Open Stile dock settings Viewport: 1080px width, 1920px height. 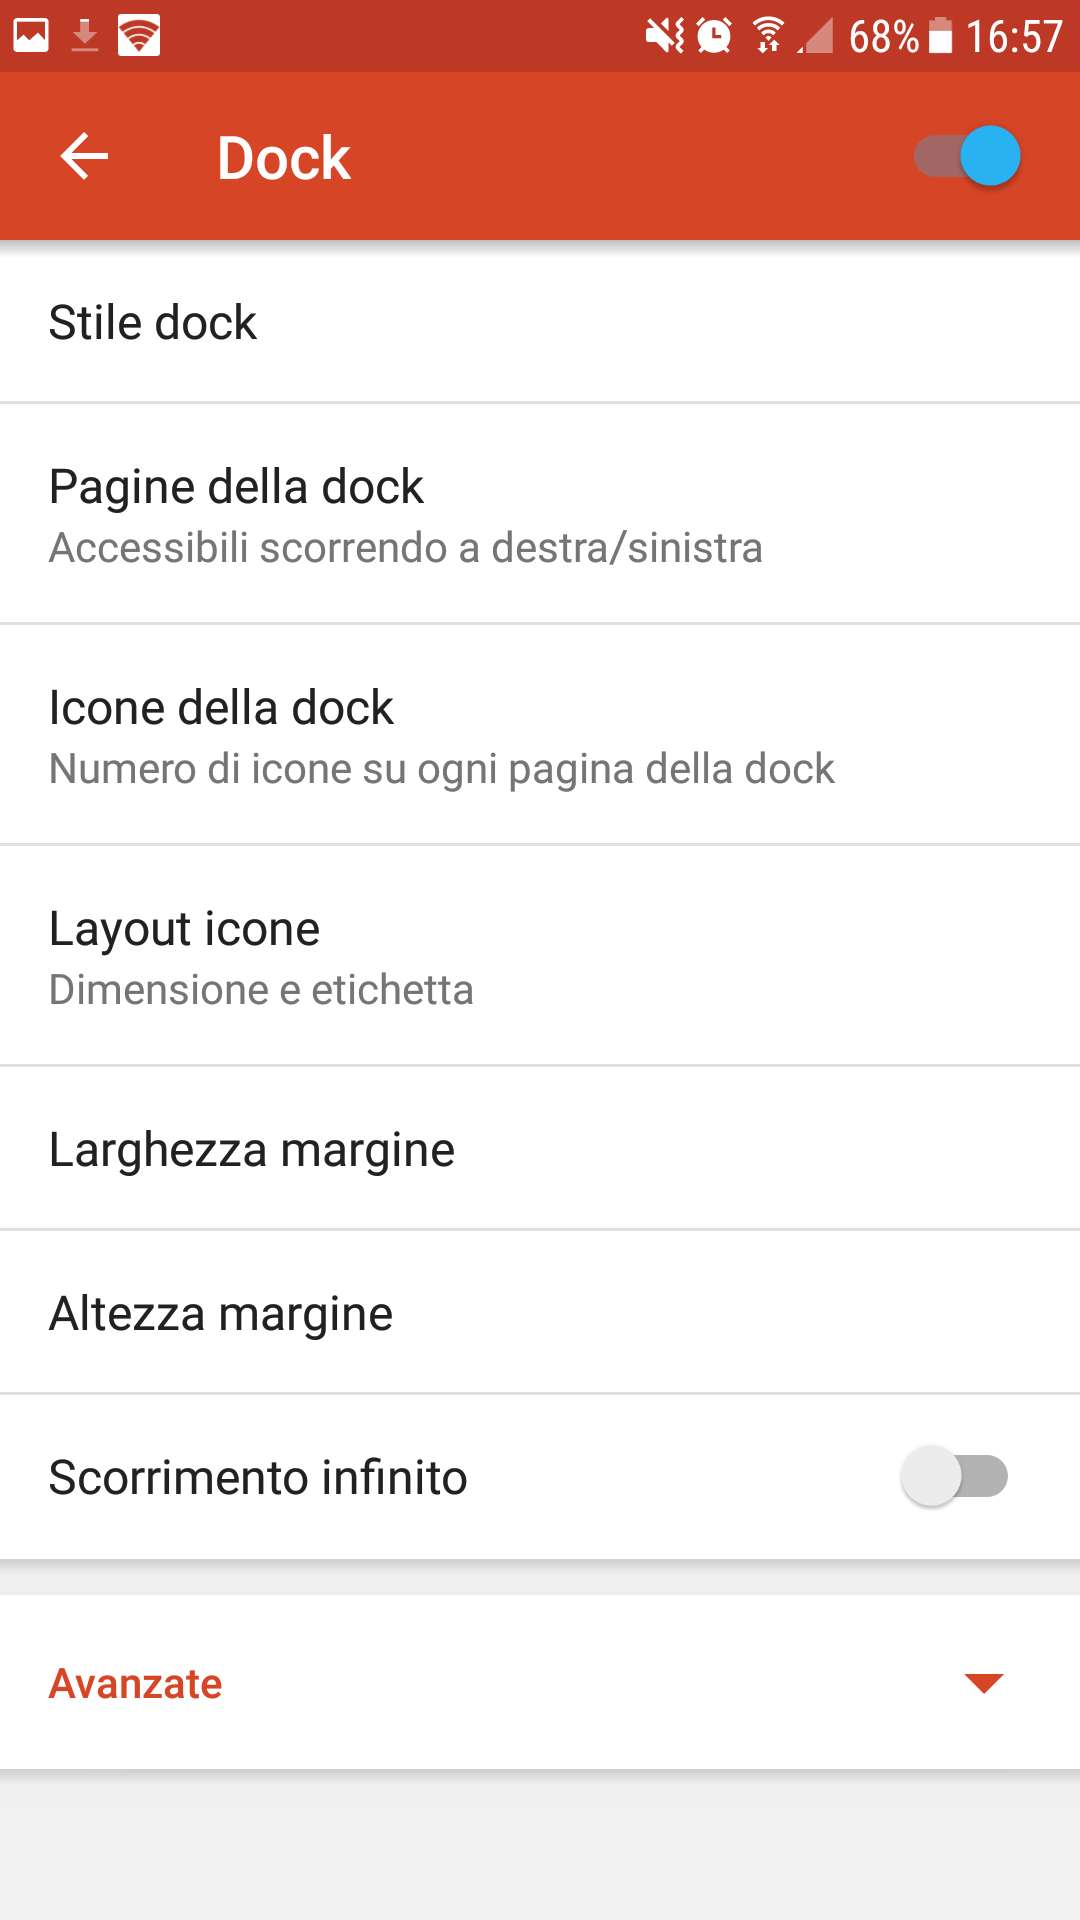click(153, 323)
